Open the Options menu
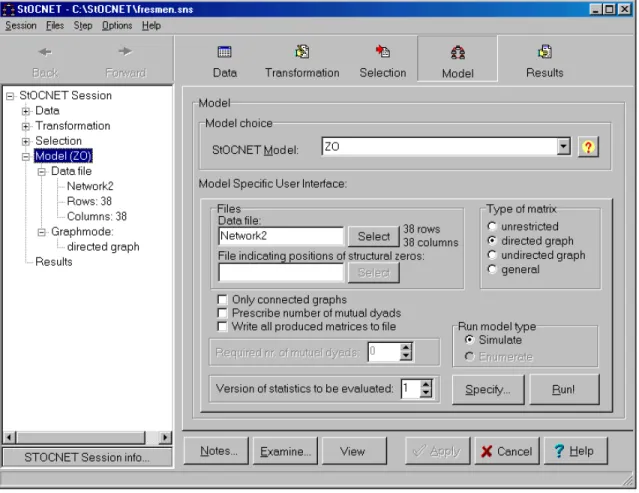This screenshot has height=493, width=639. point(117,26)
